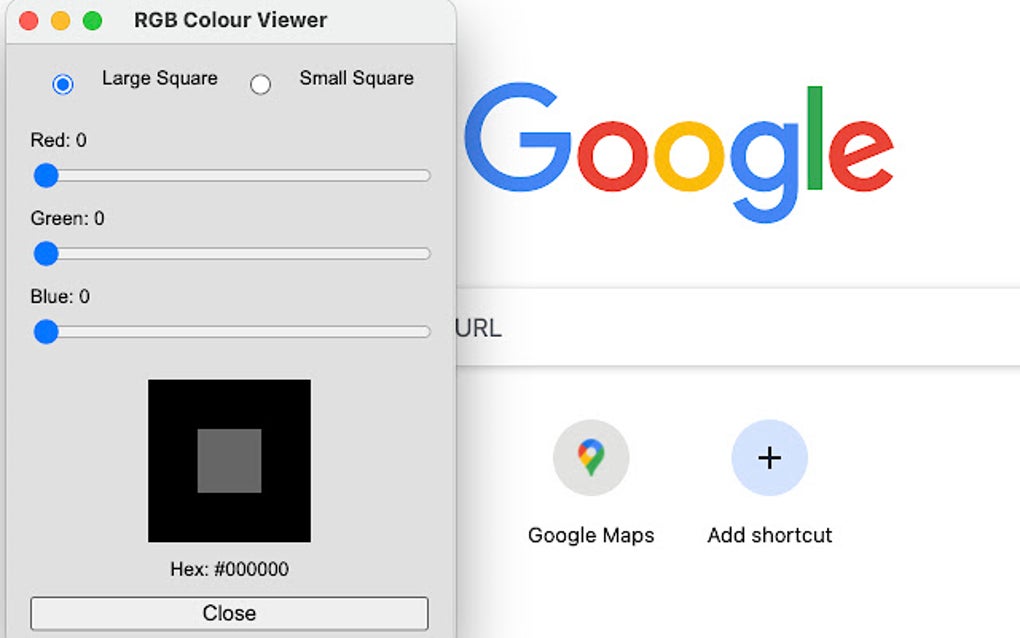This screenshot has width=1020, height=638.
Task: Click the Red slider track
Action: tap(250, 176)
